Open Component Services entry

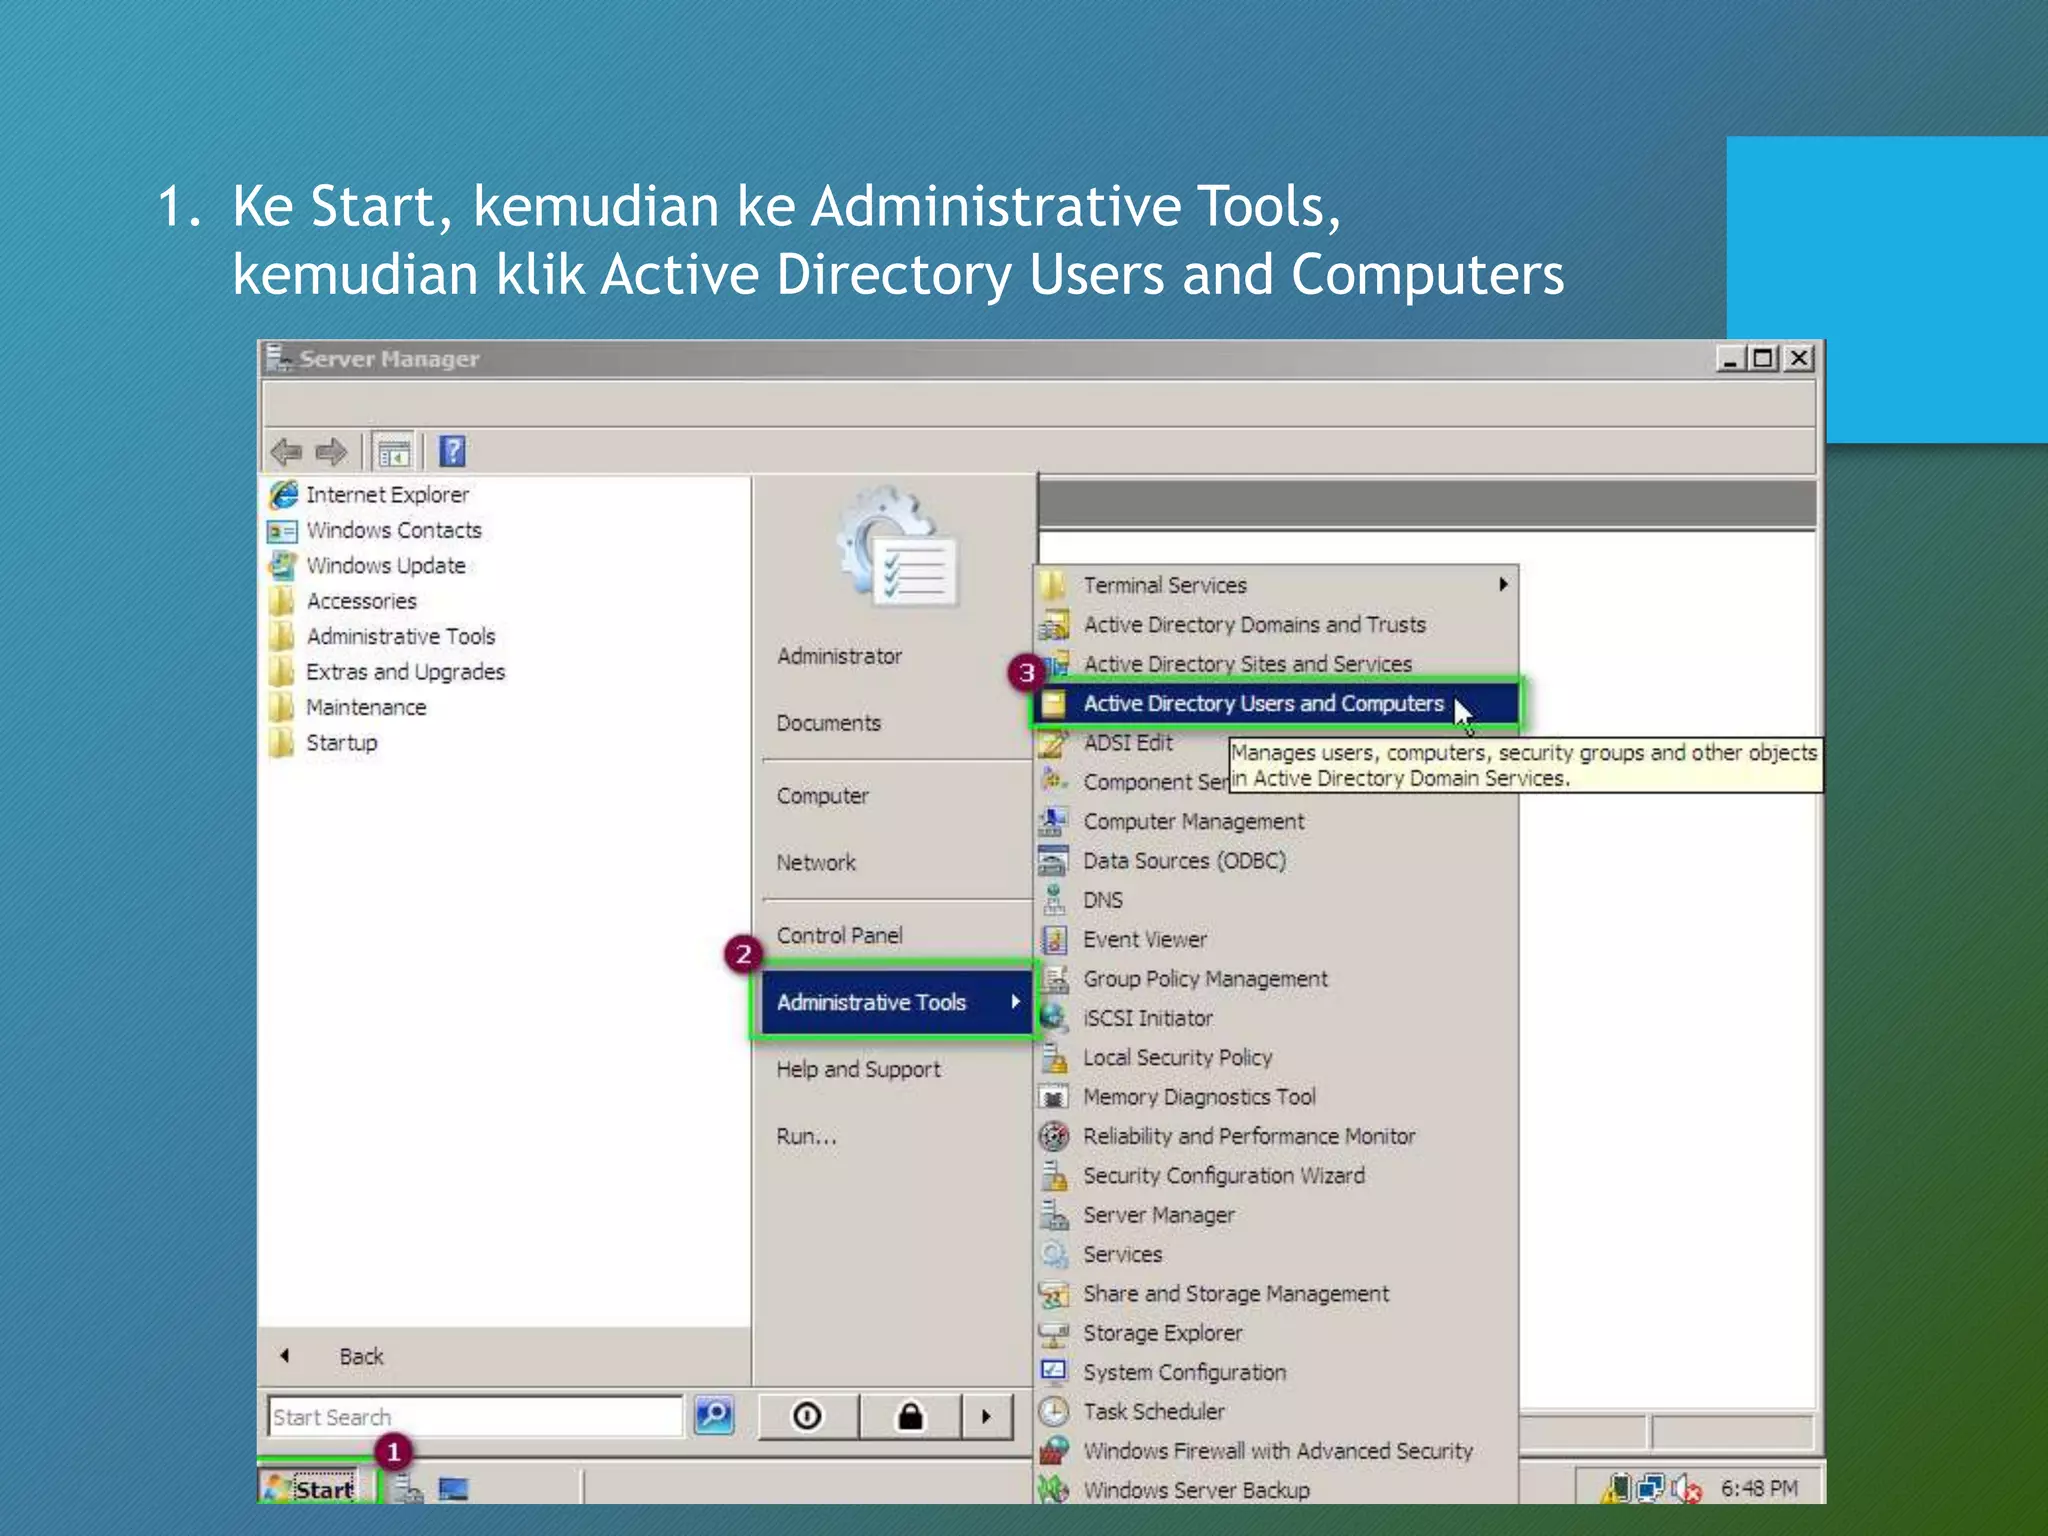click(x=1155, y=782)
